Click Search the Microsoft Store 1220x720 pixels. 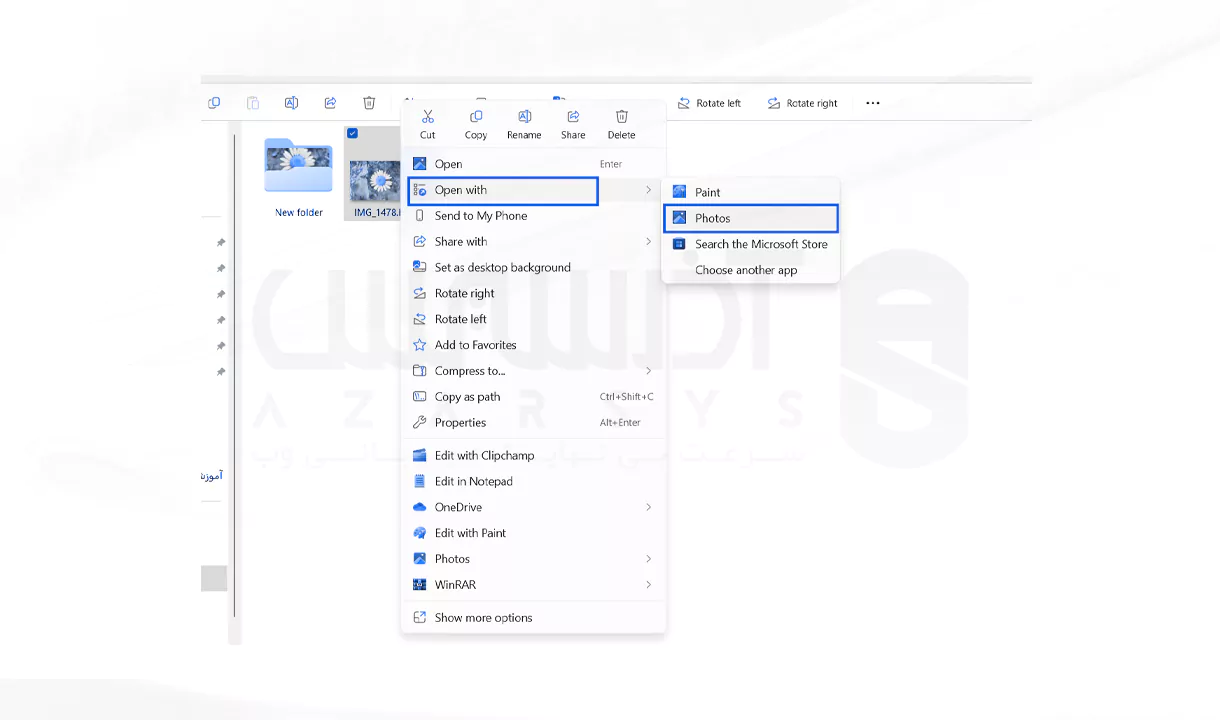(751, 244)
